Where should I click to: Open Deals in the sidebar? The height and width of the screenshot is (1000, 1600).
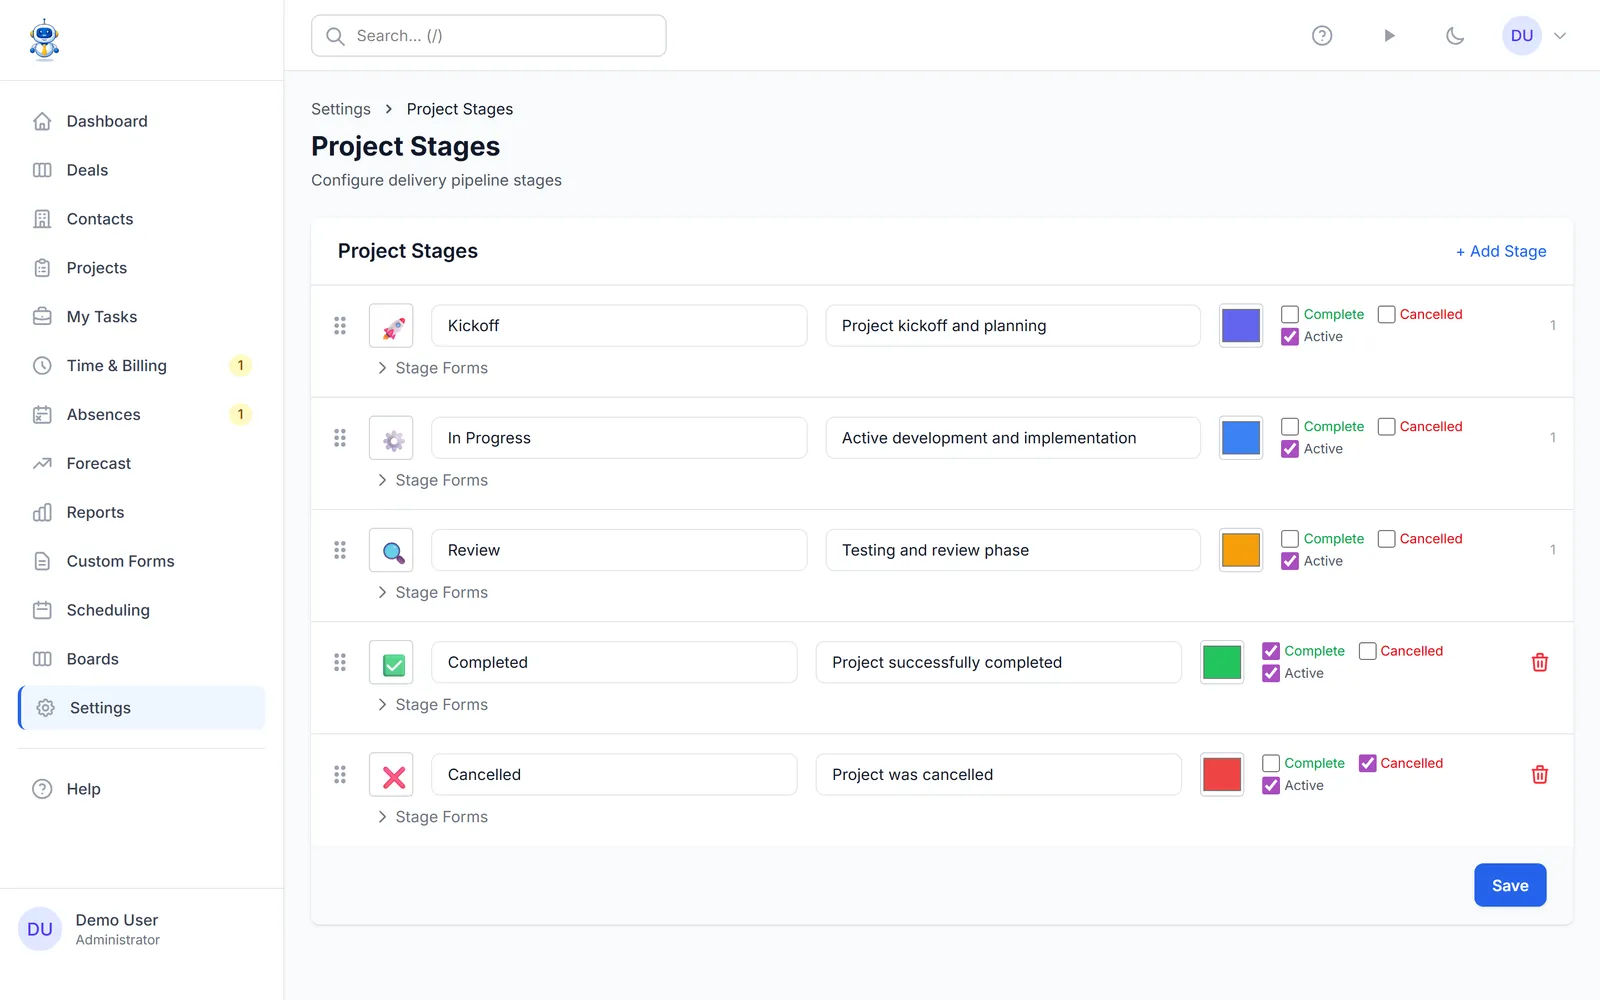[141, 170]
